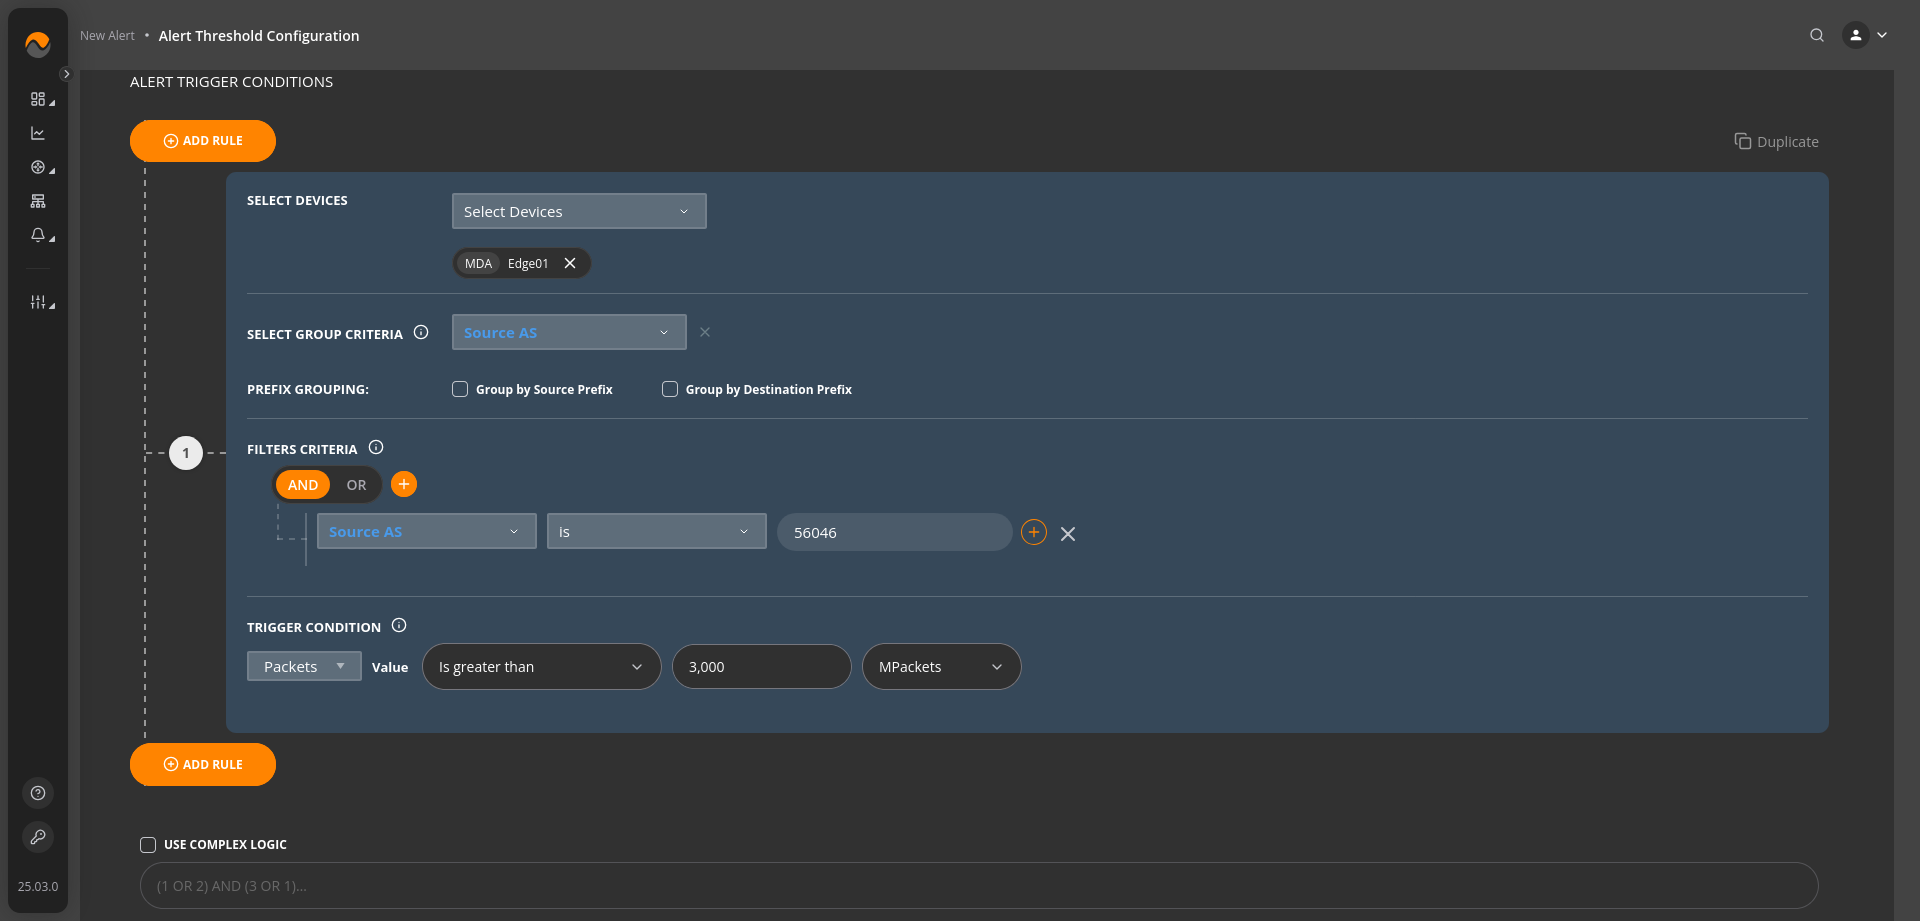Duplicate the rule
Viewport: 1920px width, 921px height.
click(1776, 142)
